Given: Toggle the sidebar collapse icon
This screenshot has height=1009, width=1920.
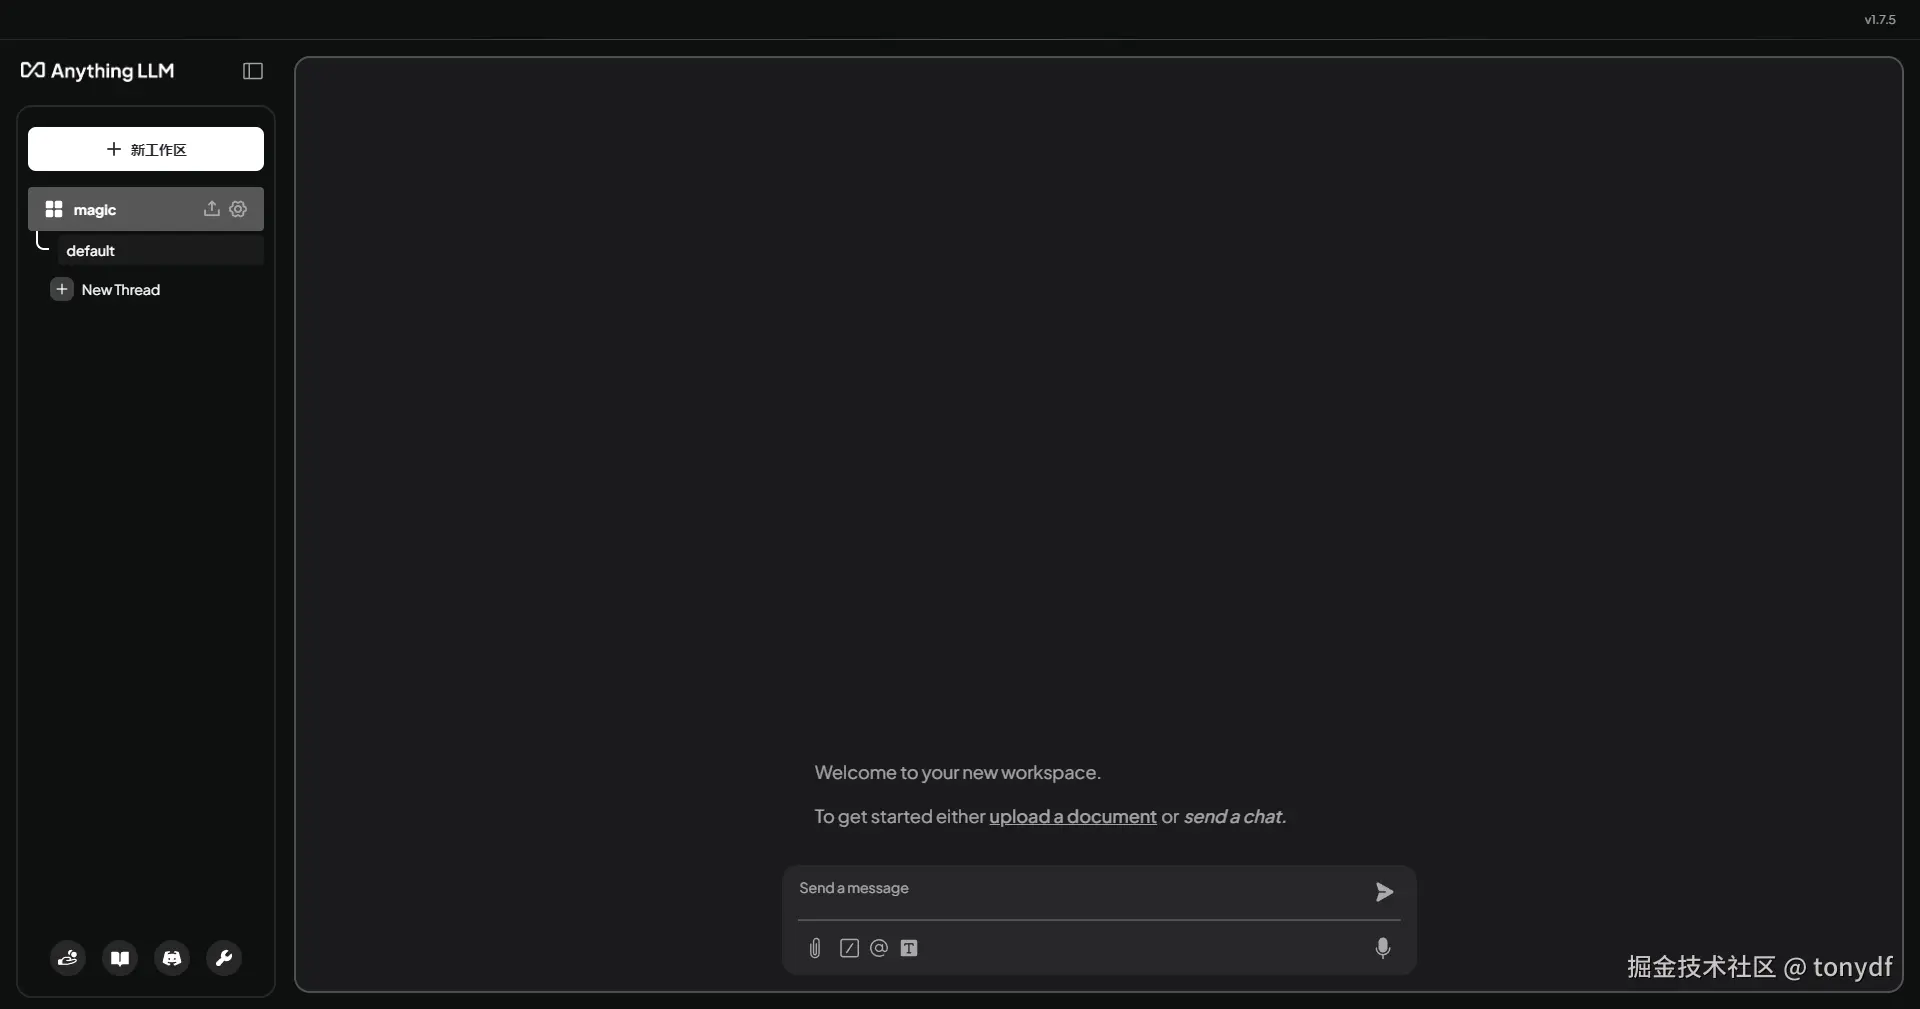Looking at the screenshot, I should click(253, 71).
